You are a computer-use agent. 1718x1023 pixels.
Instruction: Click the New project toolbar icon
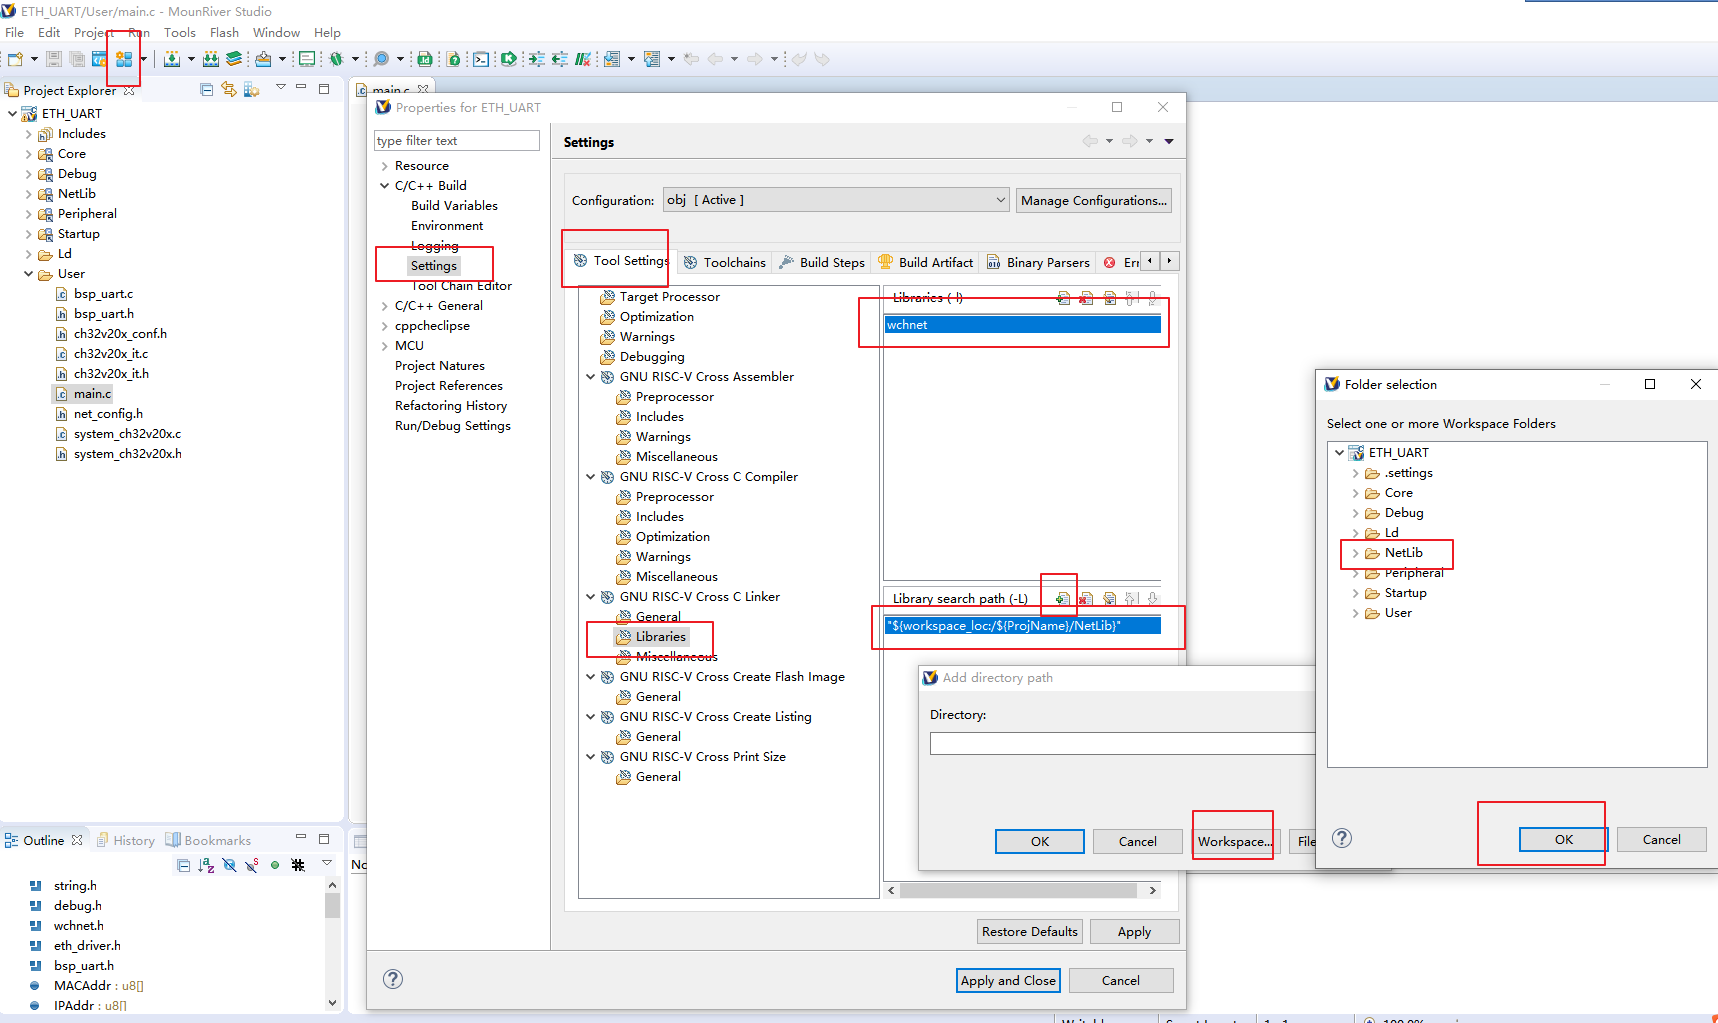coord(16,59)
